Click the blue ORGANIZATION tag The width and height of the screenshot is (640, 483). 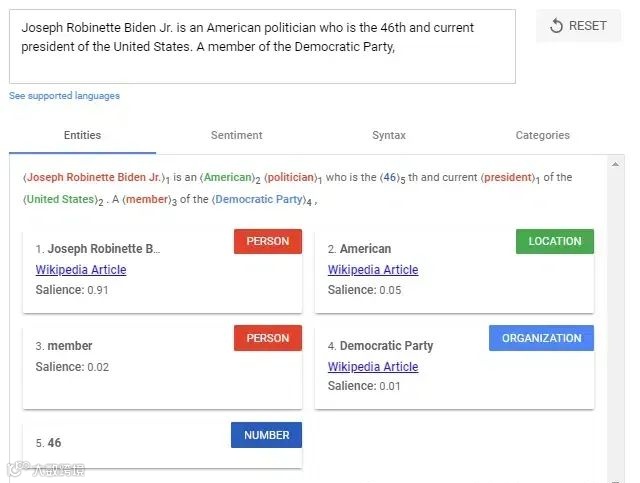541,338
